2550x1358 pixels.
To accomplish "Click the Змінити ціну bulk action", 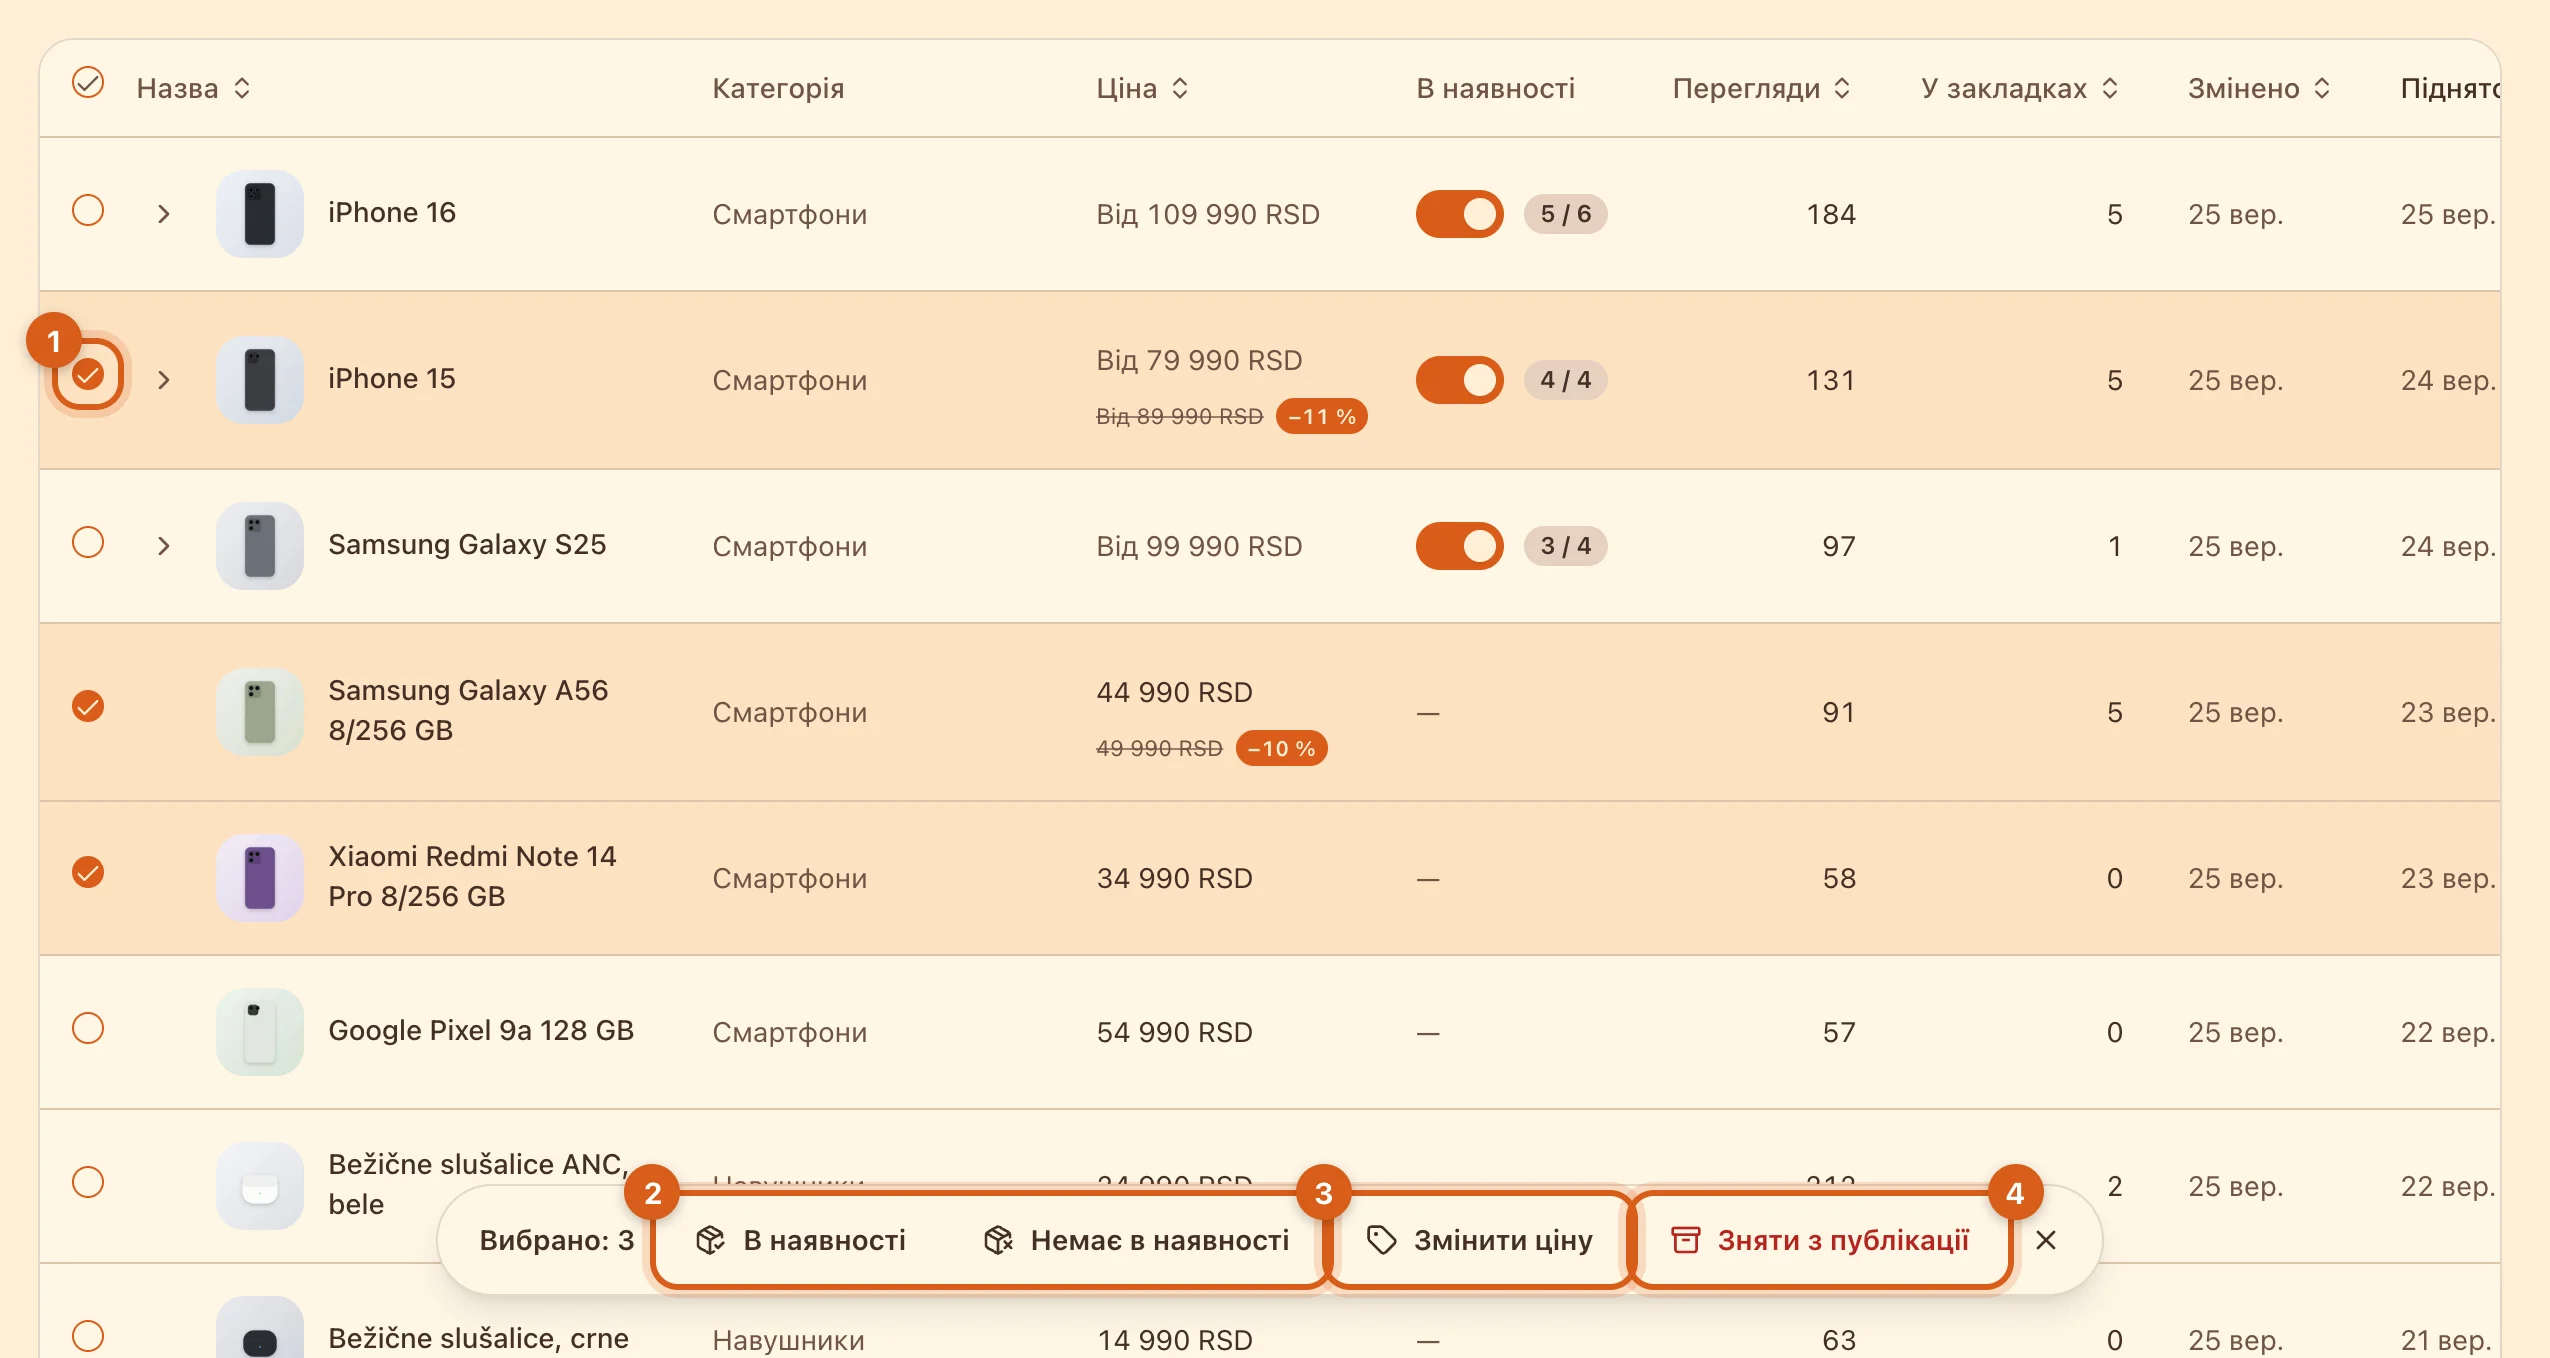I will tap(1479, 1241).
